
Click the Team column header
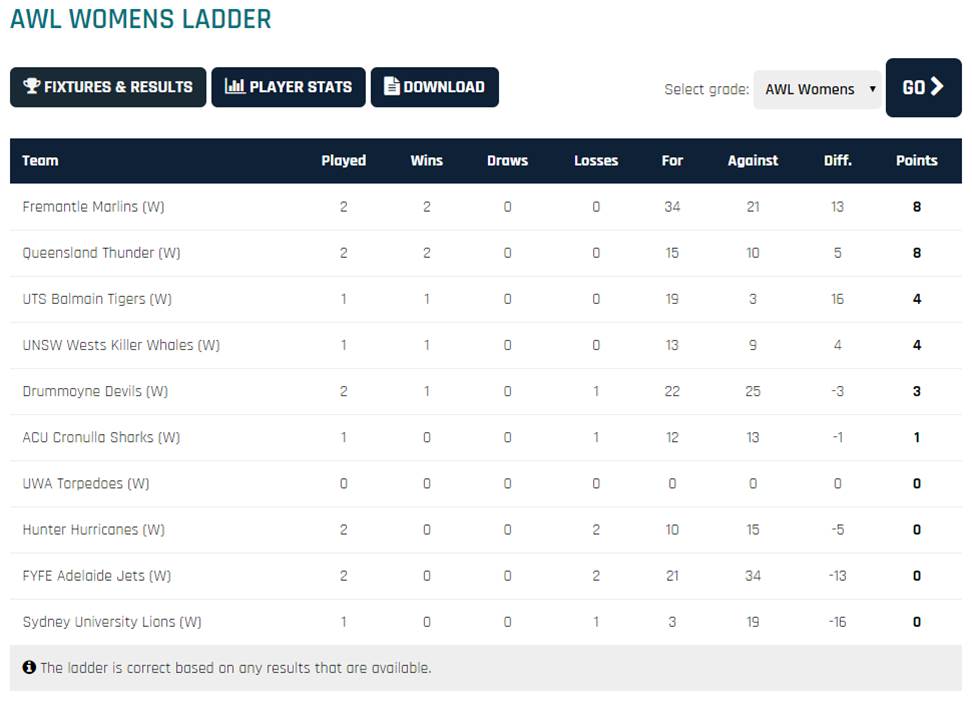click(x=40, y=161)
